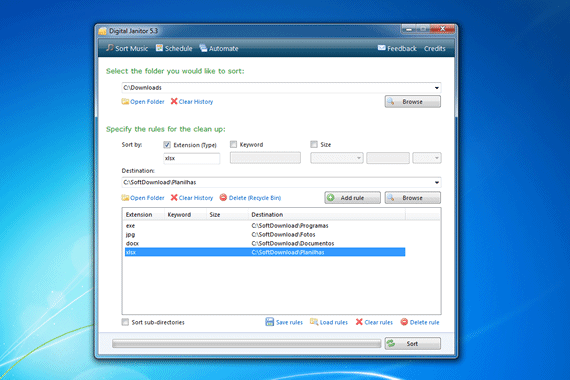Open the Size unit dropdown
This screenshot has height=380, width=570.
[427, 158]
